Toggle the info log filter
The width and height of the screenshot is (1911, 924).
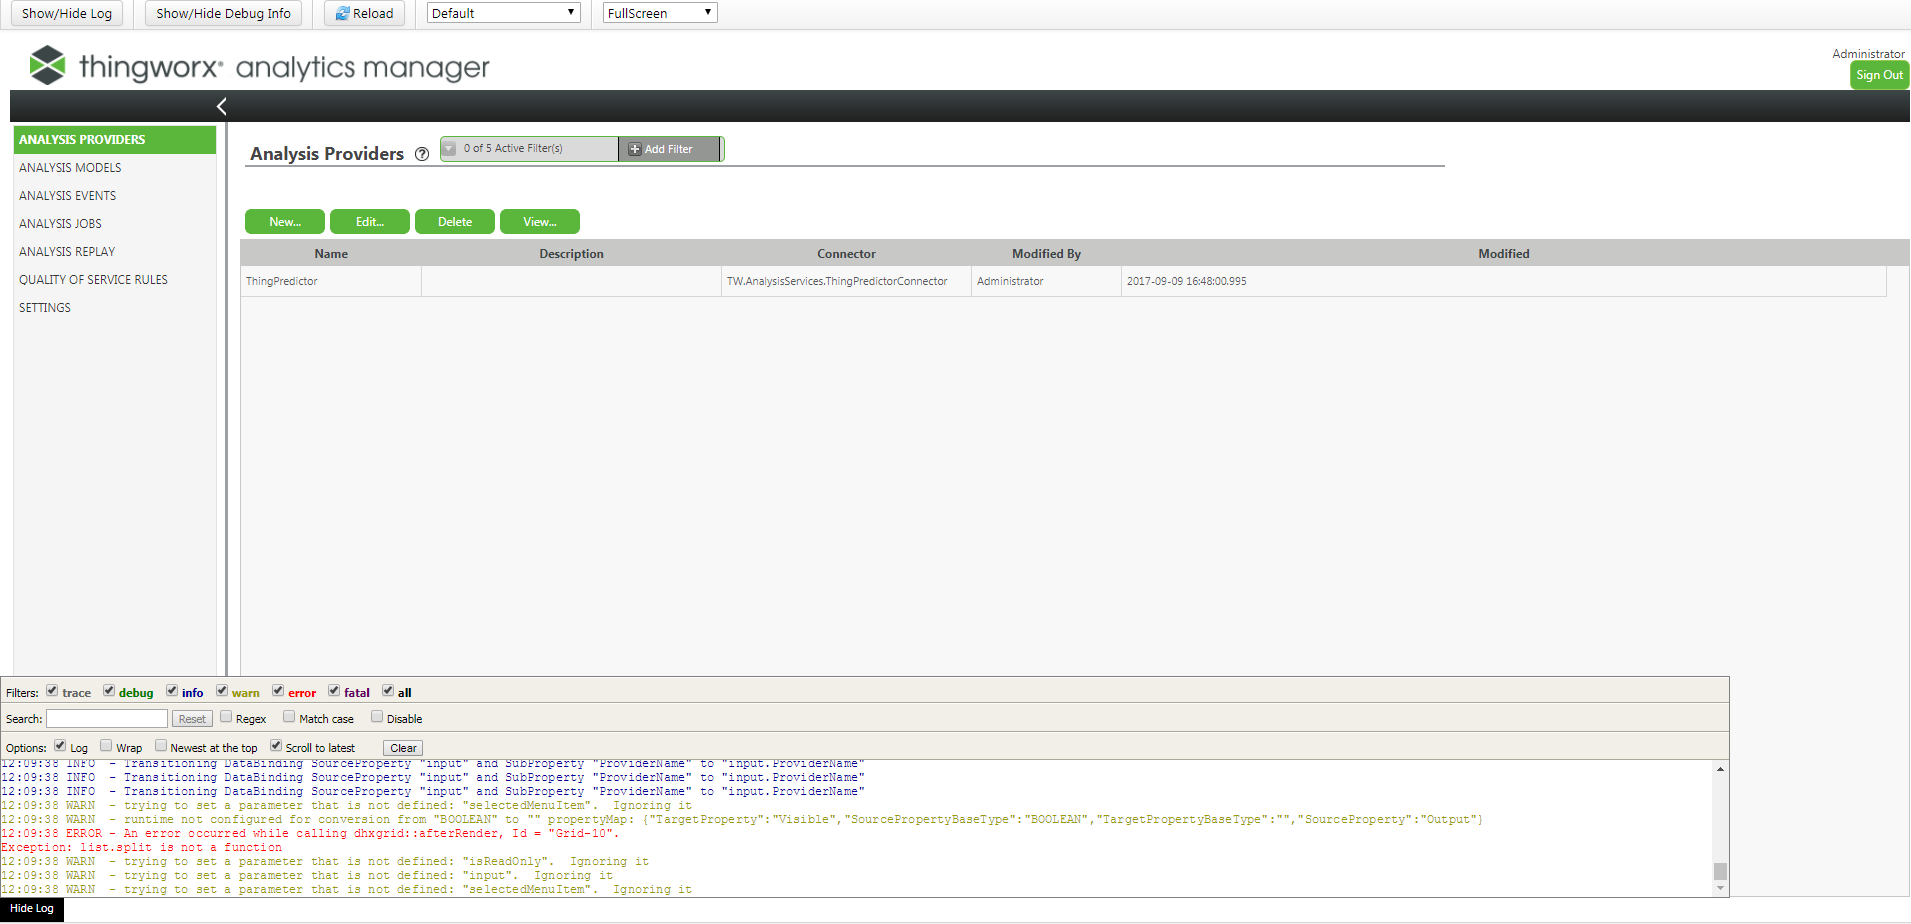172,691
